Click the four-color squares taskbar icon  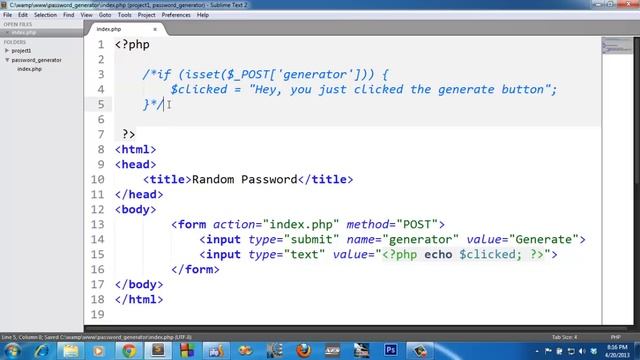(187, 351)
